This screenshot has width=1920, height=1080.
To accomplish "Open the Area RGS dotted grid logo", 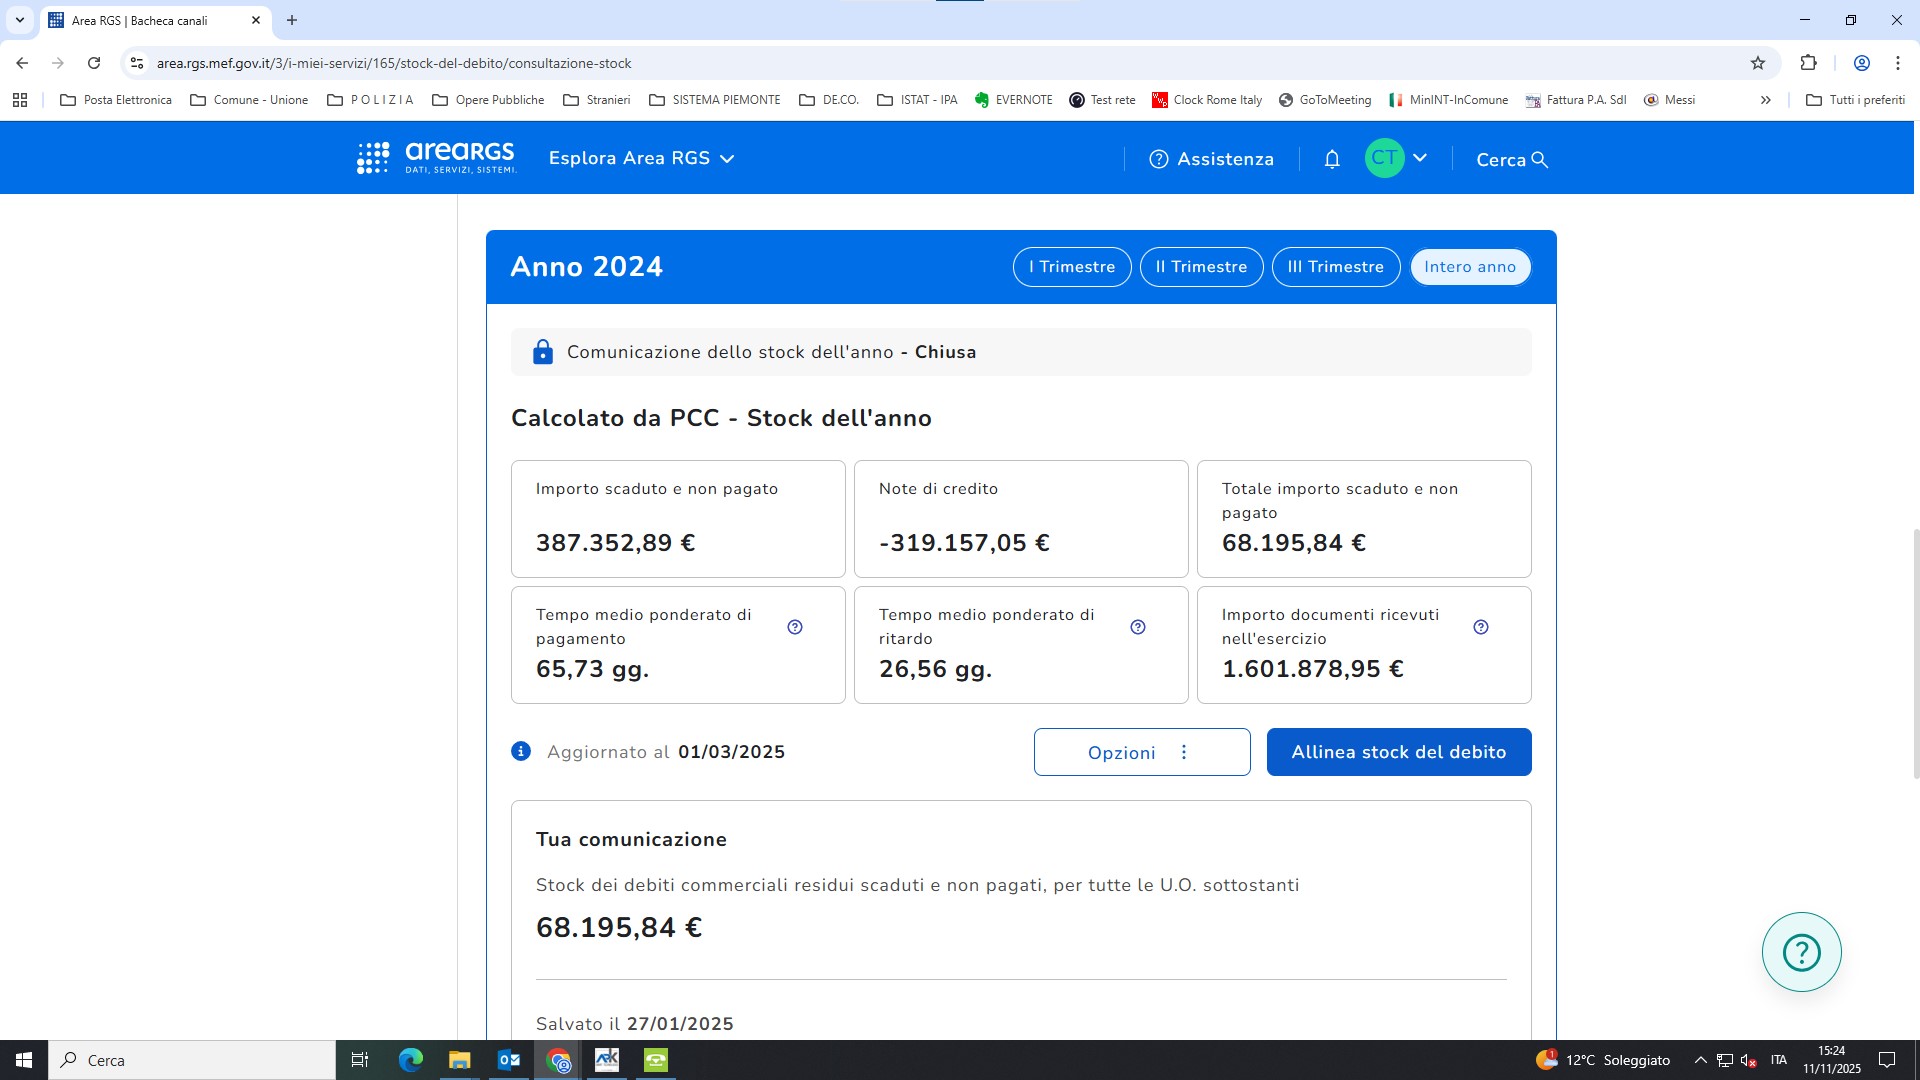I will click(x=373, y=158).
